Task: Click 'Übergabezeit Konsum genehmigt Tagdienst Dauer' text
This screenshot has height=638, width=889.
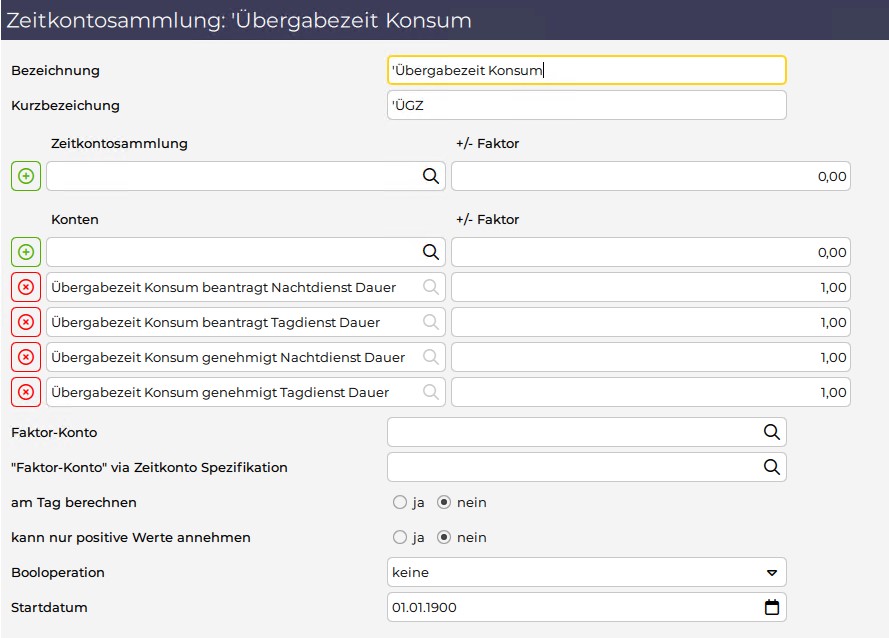Action: point(220,392)
